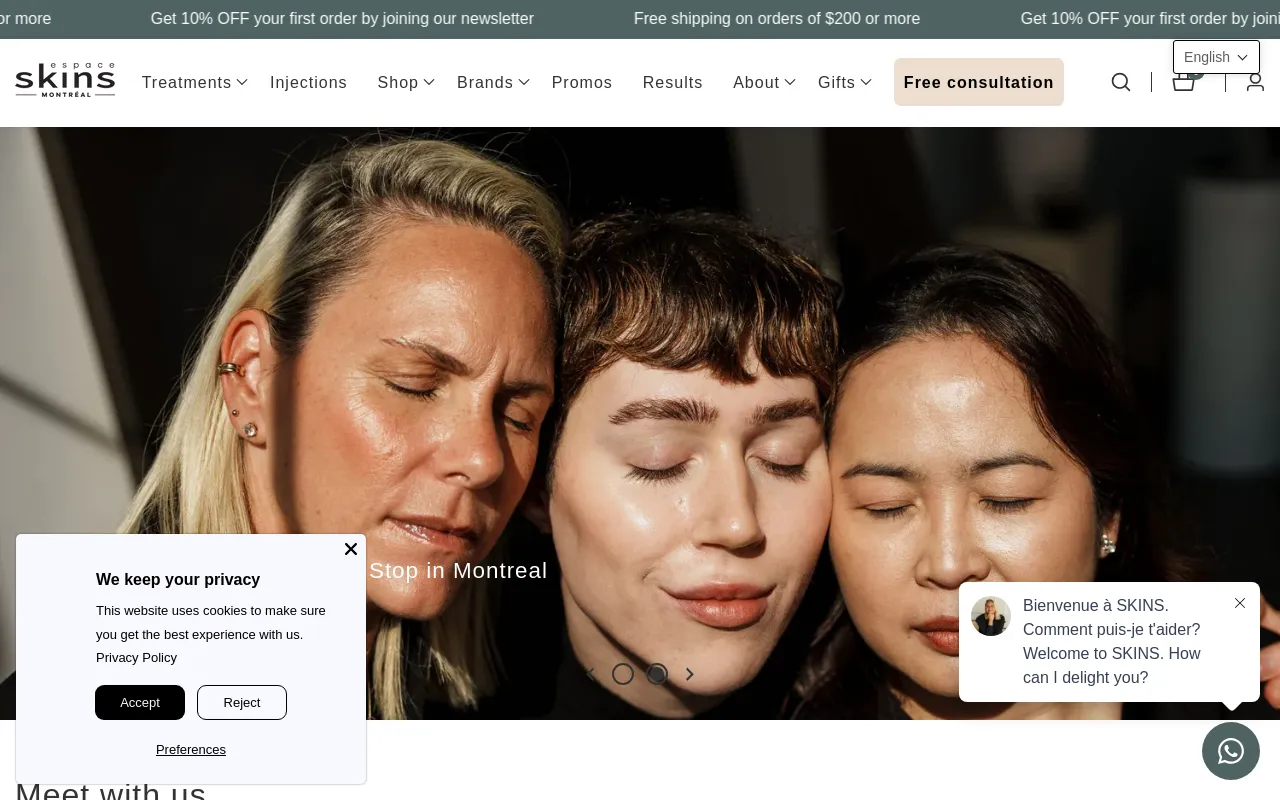Click the chat assistant avatar photo

[991, 616]
